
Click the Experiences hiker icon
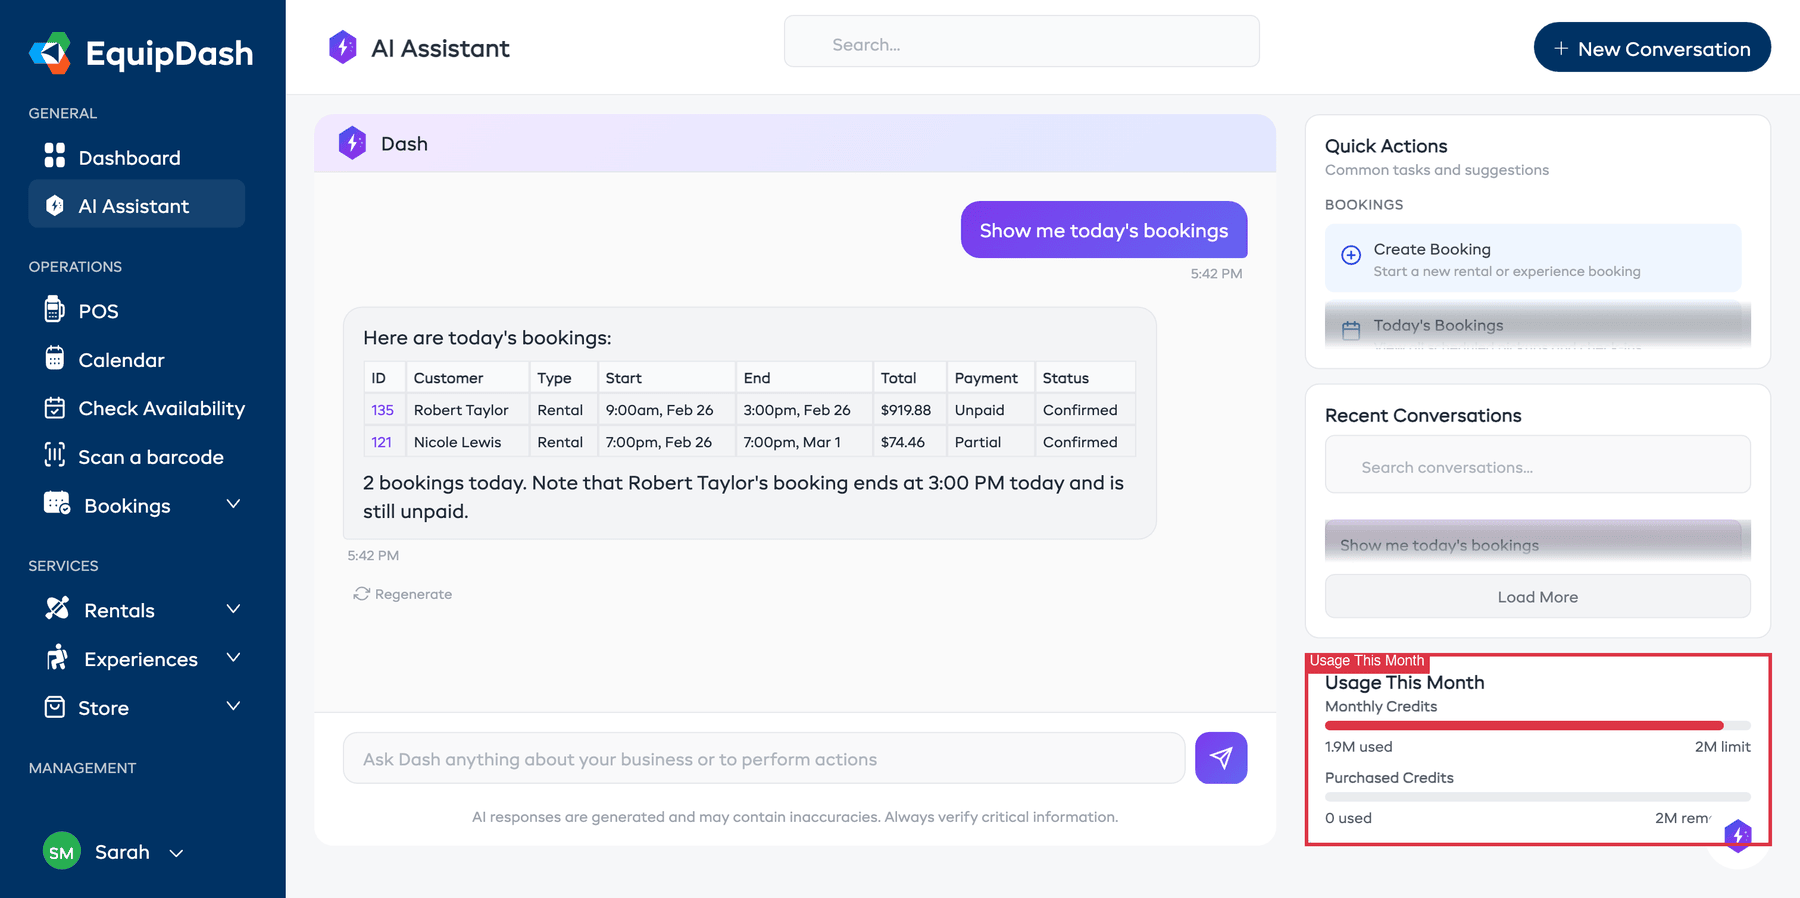click(57, 657)
